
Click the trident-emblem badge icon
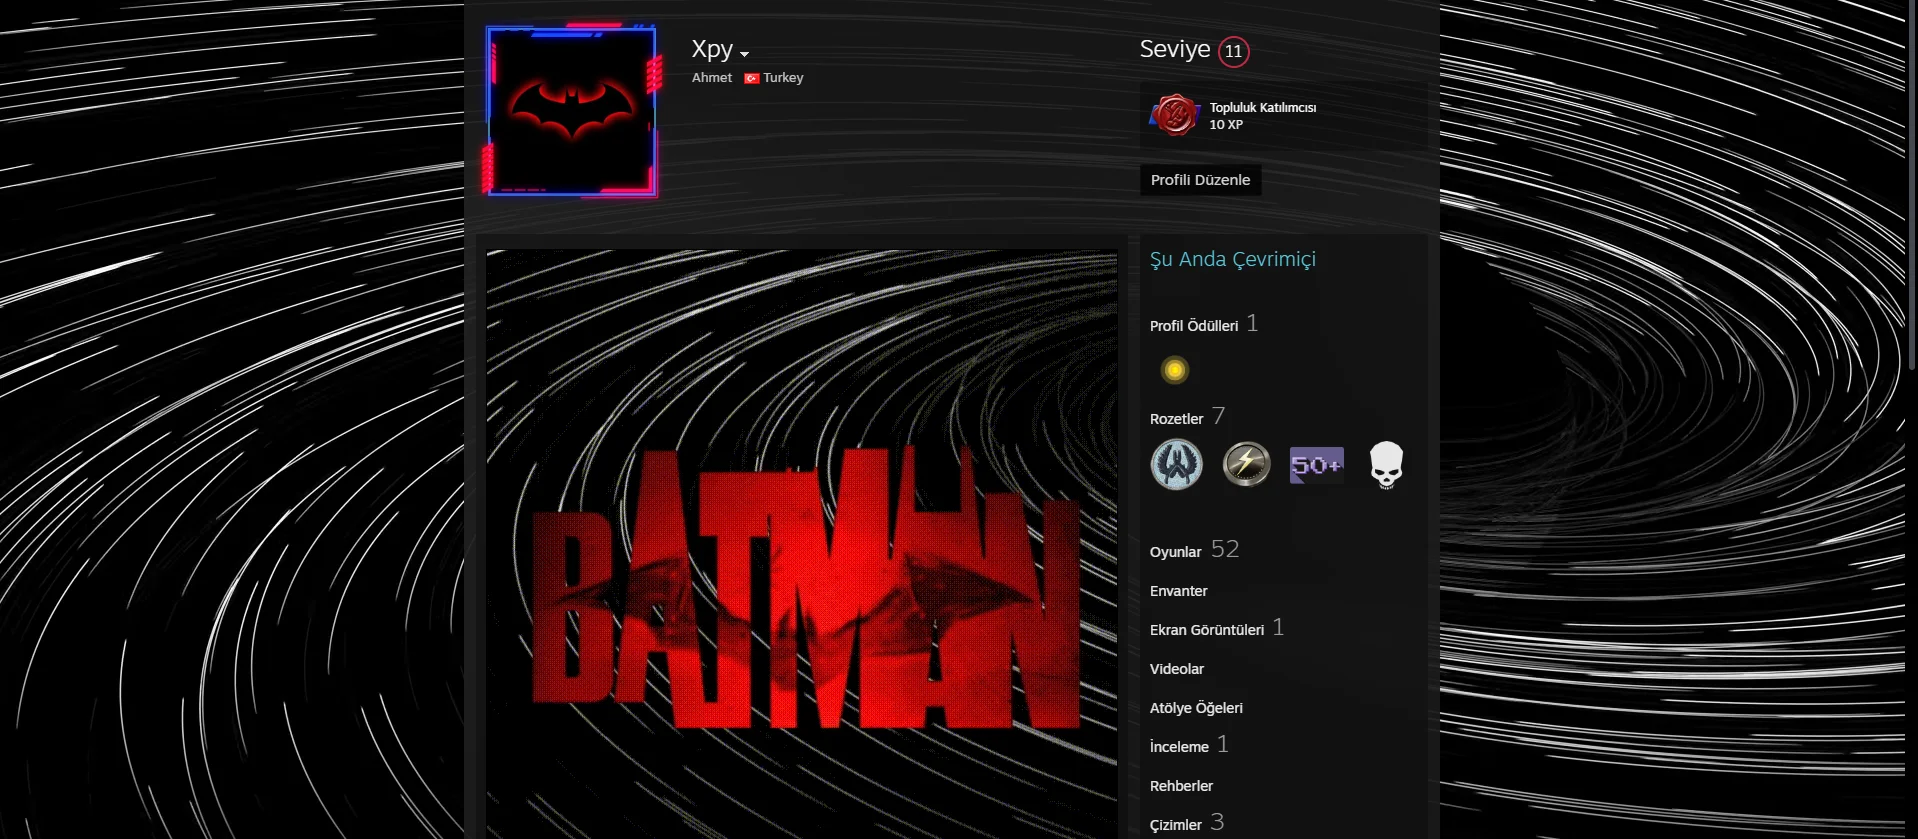click(x=1177, y=465)
